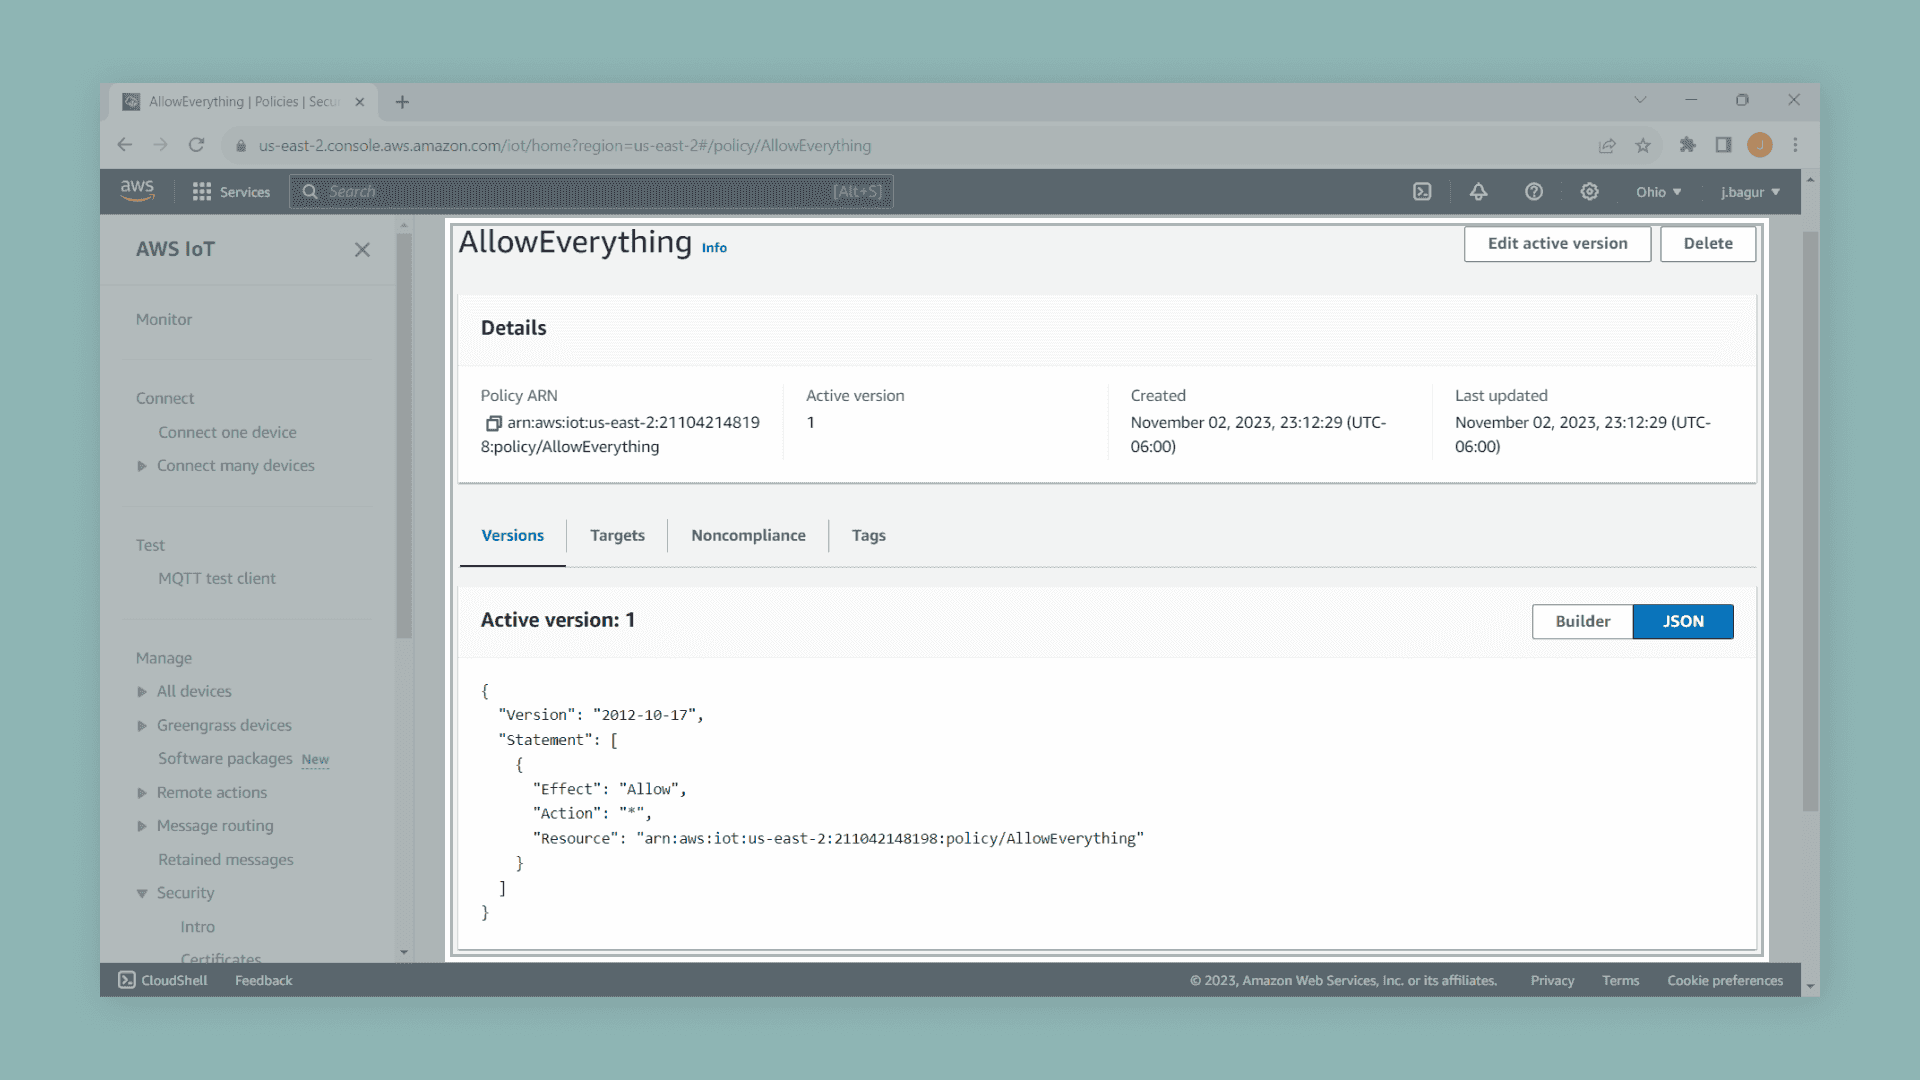Open the Chrome three-dot menu

[1795, 145]
